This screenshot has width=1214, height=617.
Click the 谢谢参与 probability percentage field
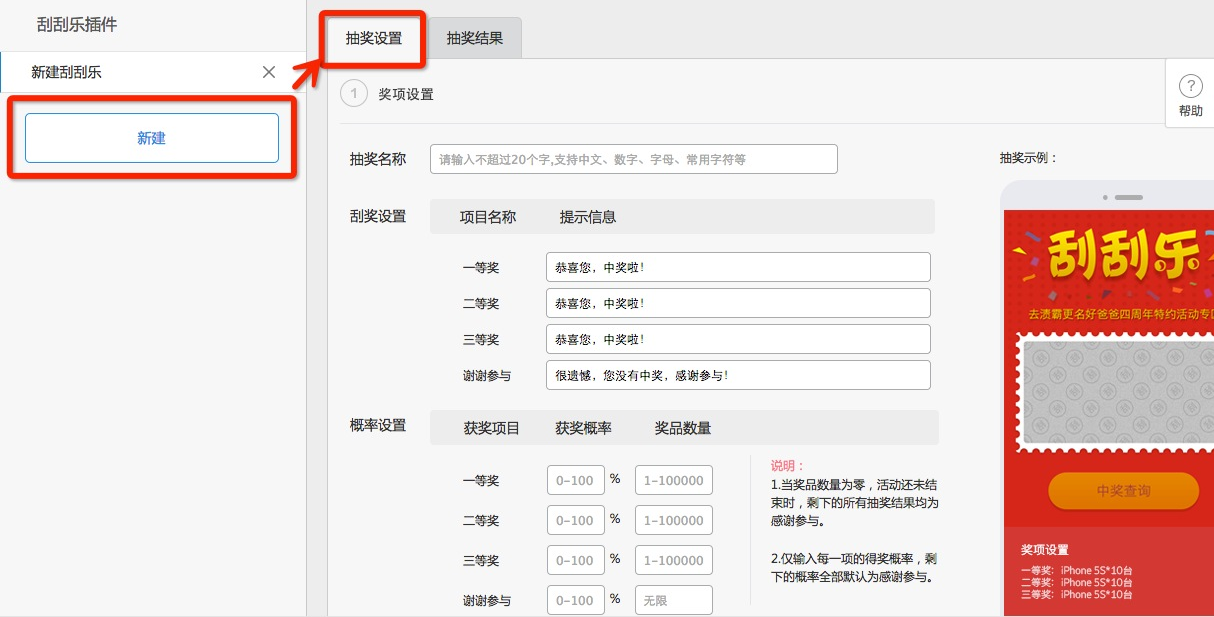[x=576, y=600]
